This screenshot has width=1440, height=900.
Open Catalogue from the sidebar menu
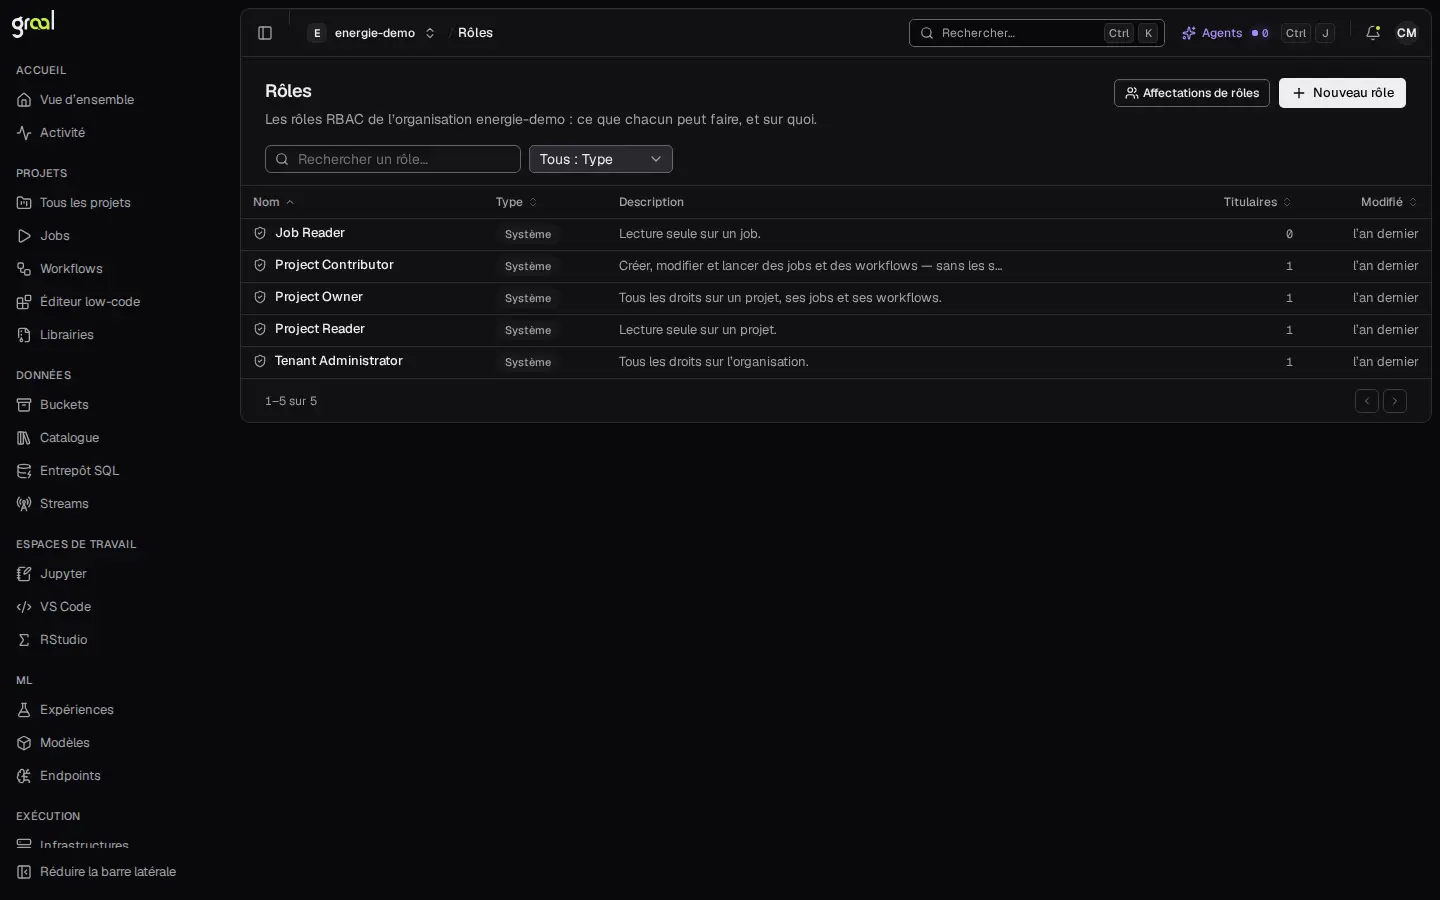click(x=69, y=438)
